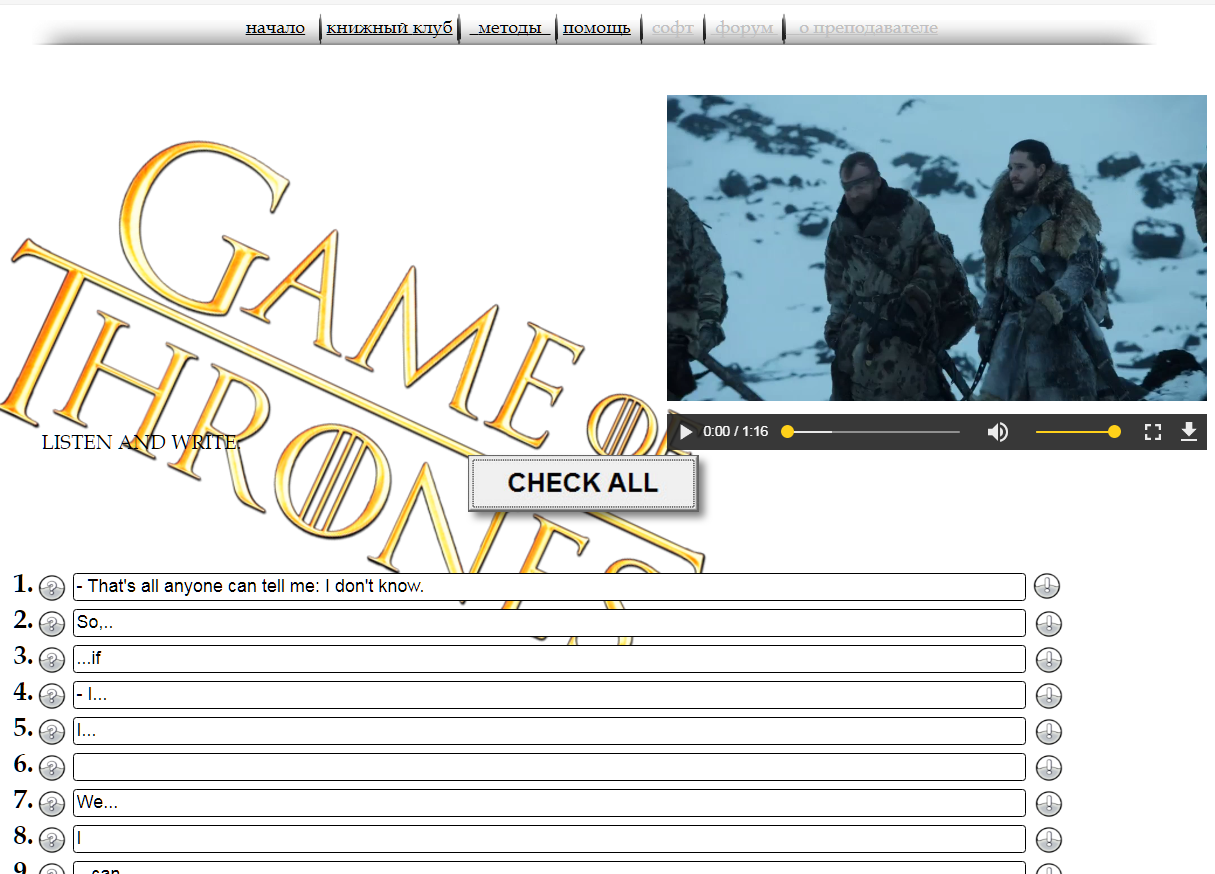Mute the video sound

click(x=998, y=432)
